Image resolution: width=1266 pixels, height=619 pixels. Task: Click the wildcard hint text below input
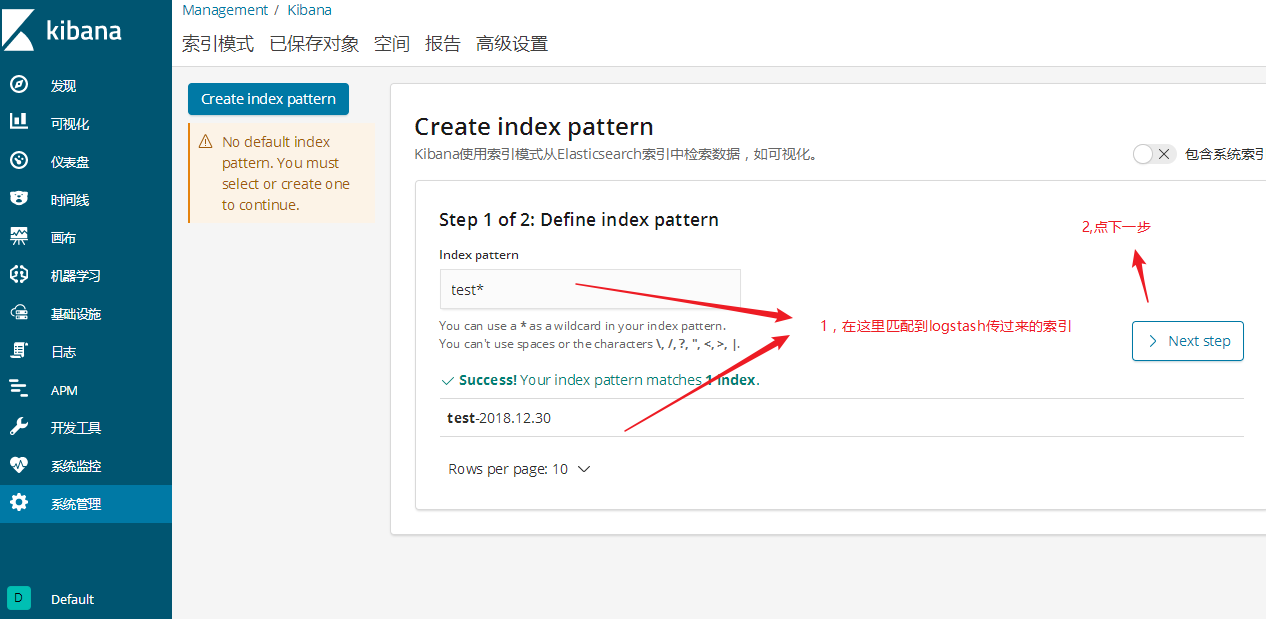590,334
